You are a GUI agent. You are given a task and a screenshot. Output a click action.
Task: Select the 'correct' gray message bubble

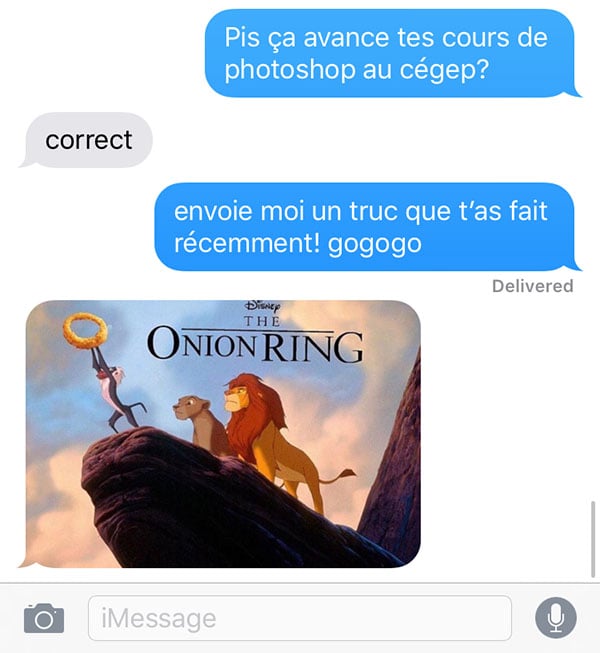coord(89,140)
